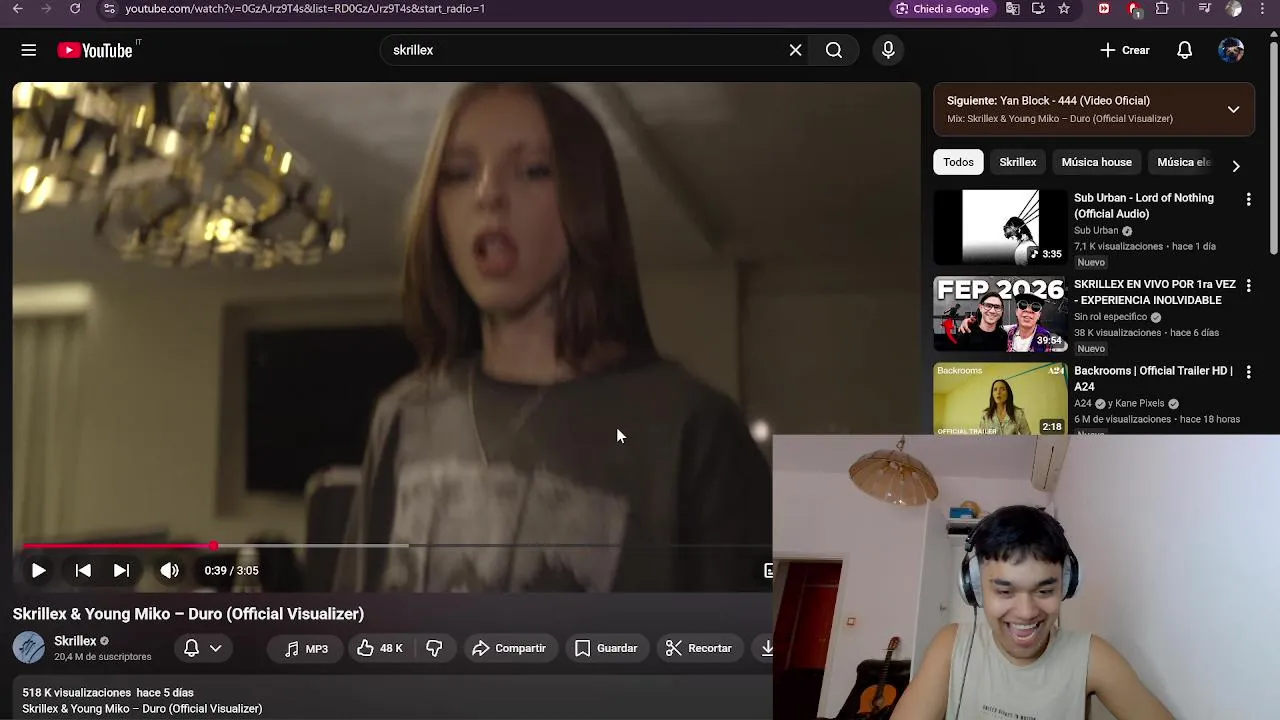Start voice search with the microphone

[x=888, y=50]
